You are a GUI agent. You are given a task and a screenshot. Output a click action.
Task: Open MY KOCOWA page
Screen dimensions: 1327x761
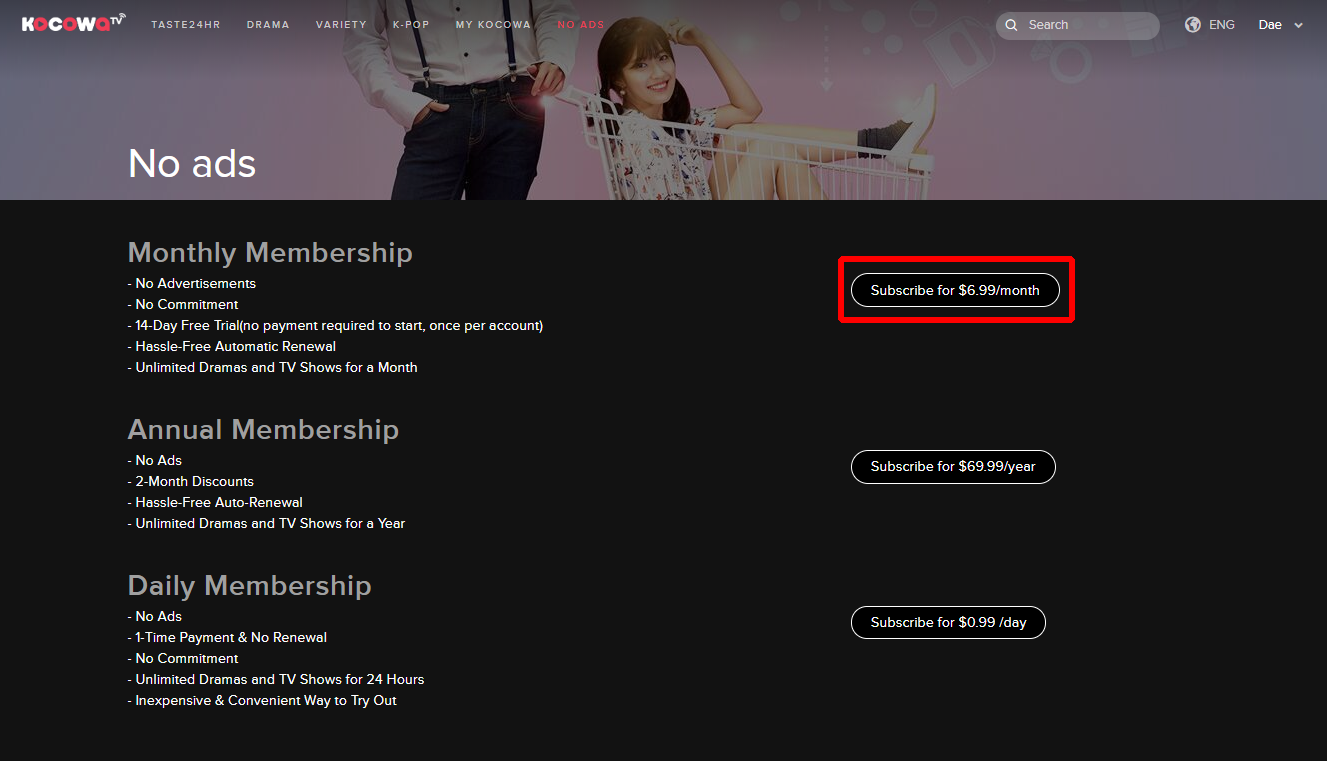coord(493,25)
